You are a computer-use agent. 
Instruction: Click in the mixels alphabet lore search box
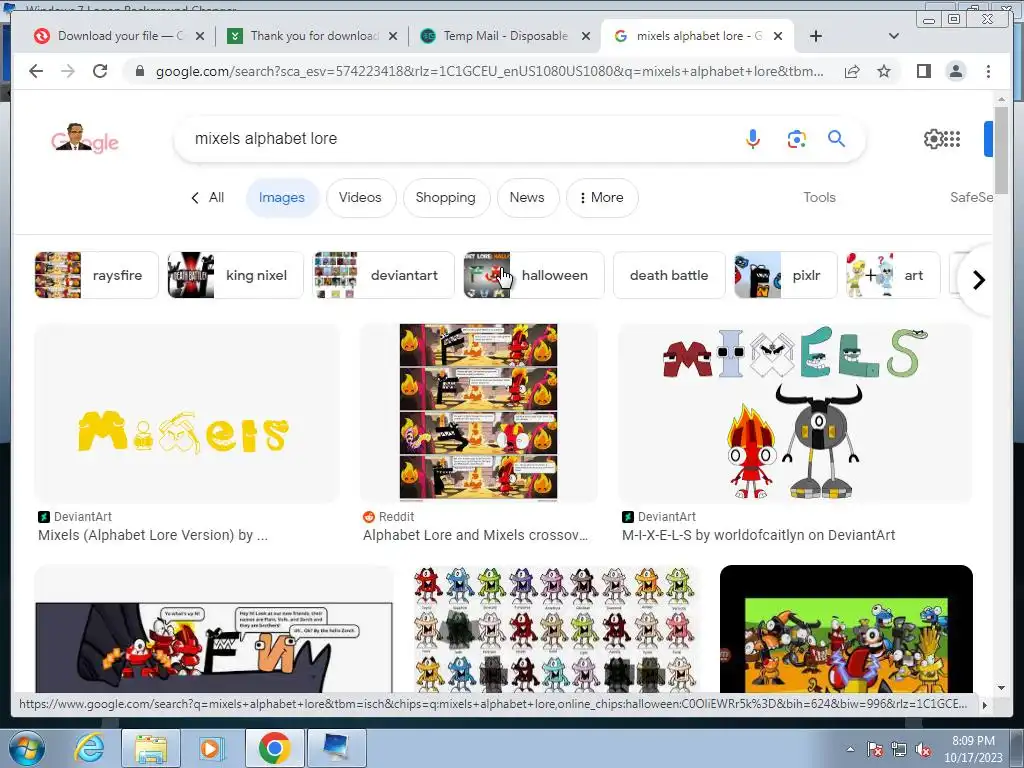click(457, 138)
